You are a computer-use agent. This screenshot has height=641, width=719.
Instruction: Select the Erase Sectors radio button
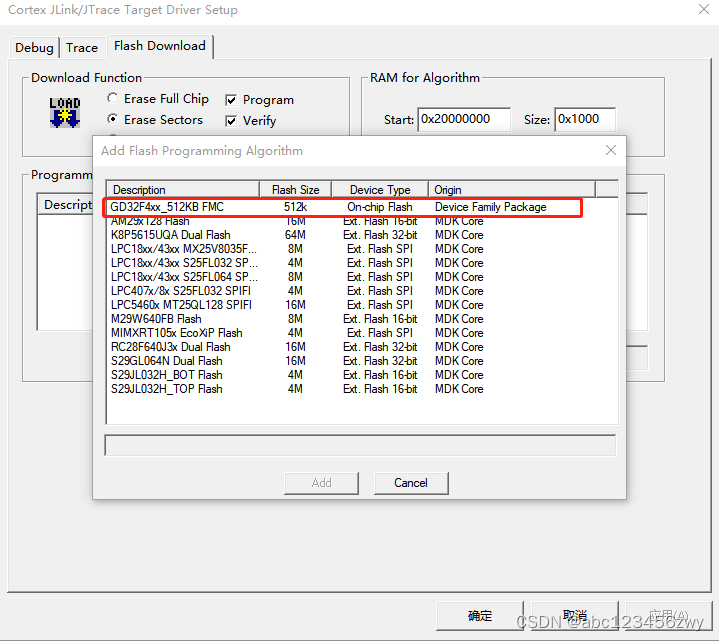(112, 119)
